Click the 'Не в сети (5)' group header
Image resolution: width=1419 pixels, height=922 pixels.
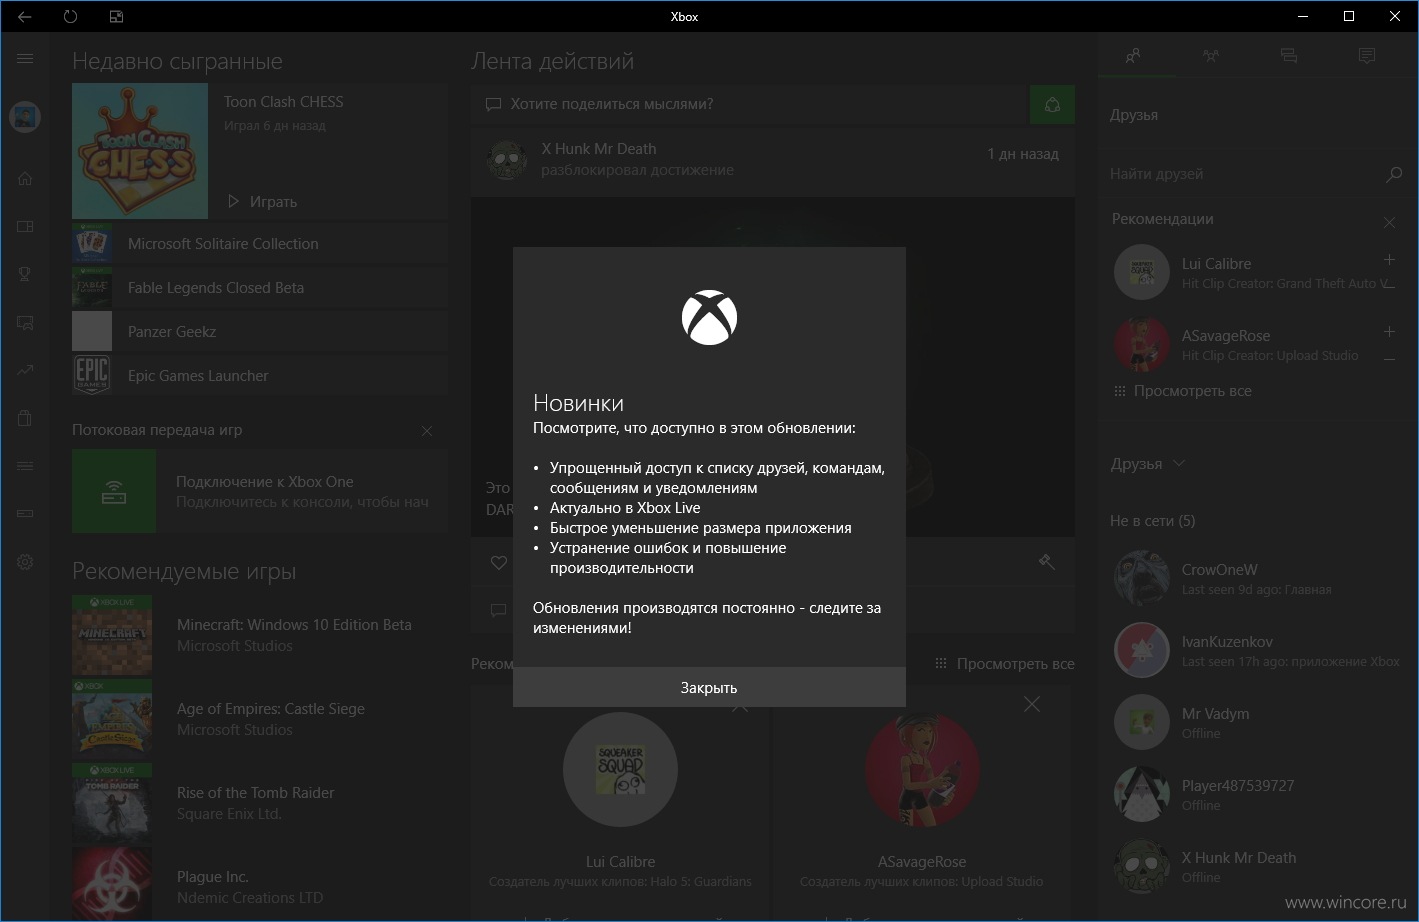click(x=1152, y=521)
